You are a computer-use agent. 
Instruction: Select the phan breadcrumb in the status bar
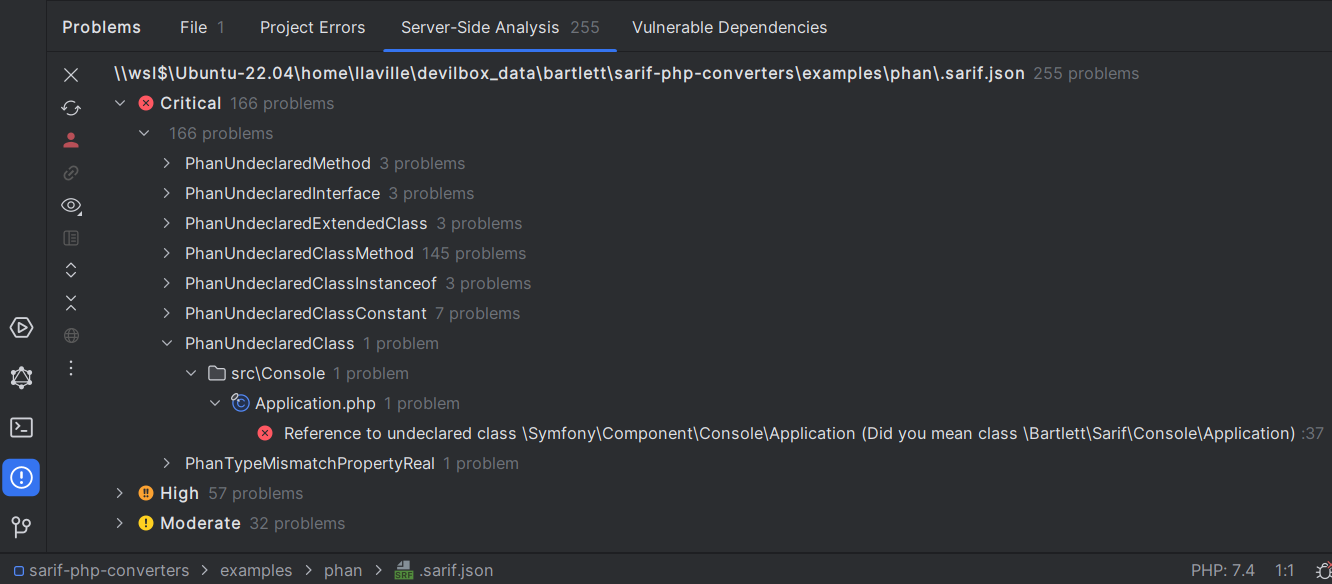343,570
